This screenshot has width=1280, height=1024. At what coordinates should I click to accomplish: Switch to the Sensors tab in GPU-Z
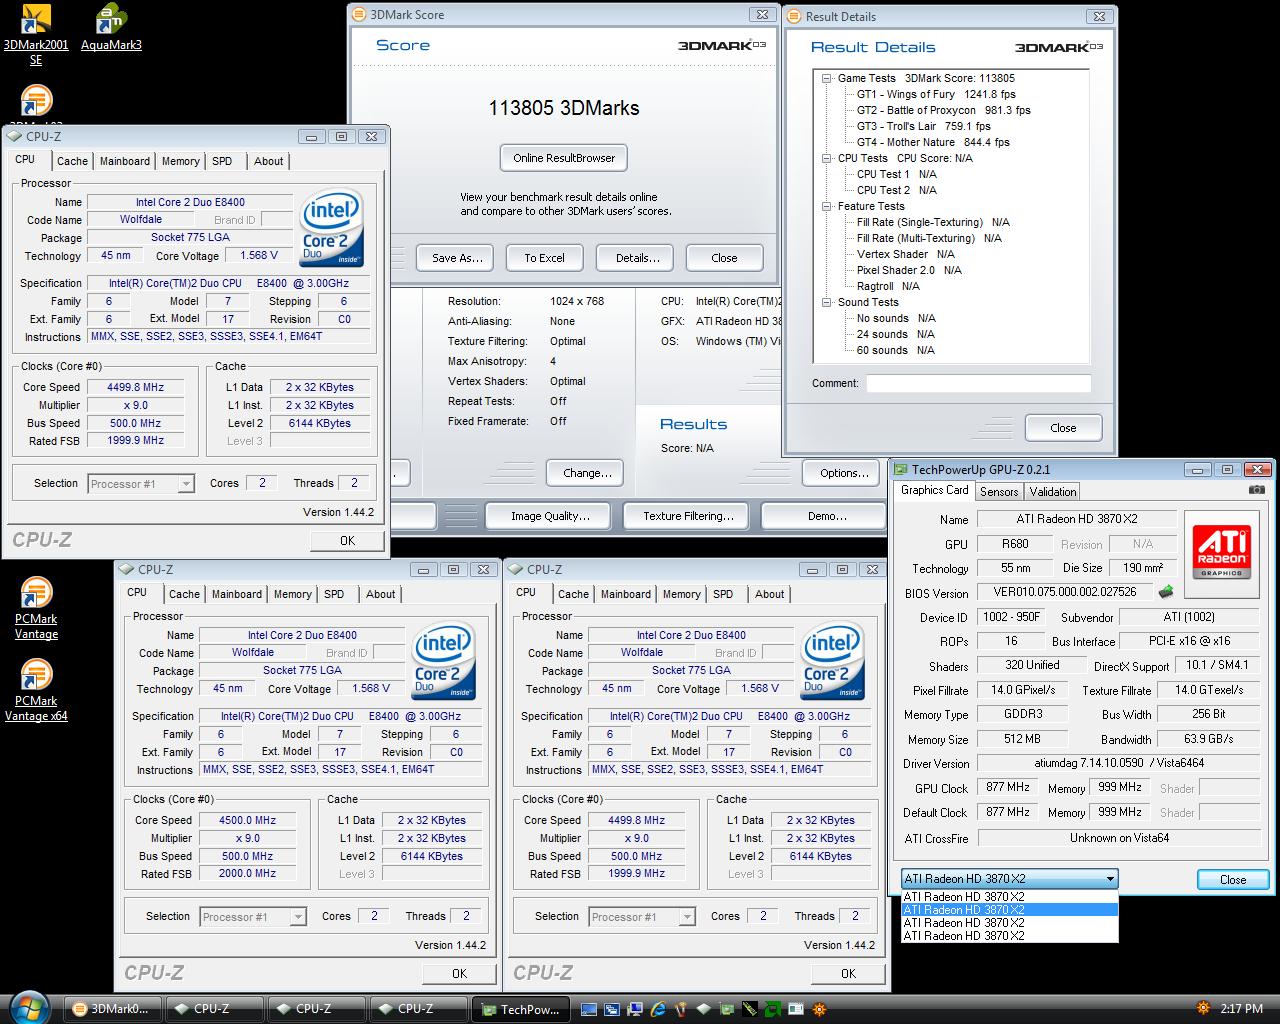(x=999, y=491)
